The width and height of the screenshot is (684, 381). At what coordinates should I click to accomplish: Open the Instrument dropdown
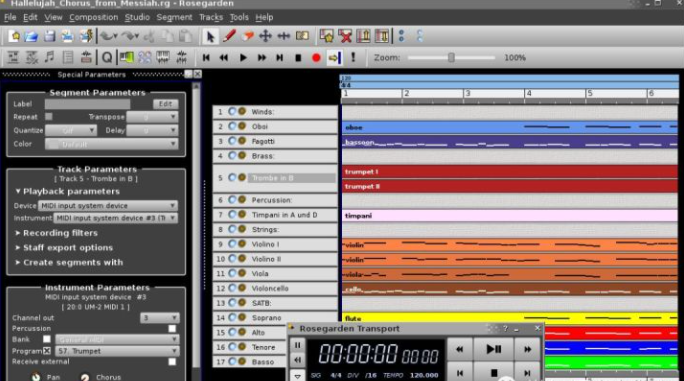point(115,218)
